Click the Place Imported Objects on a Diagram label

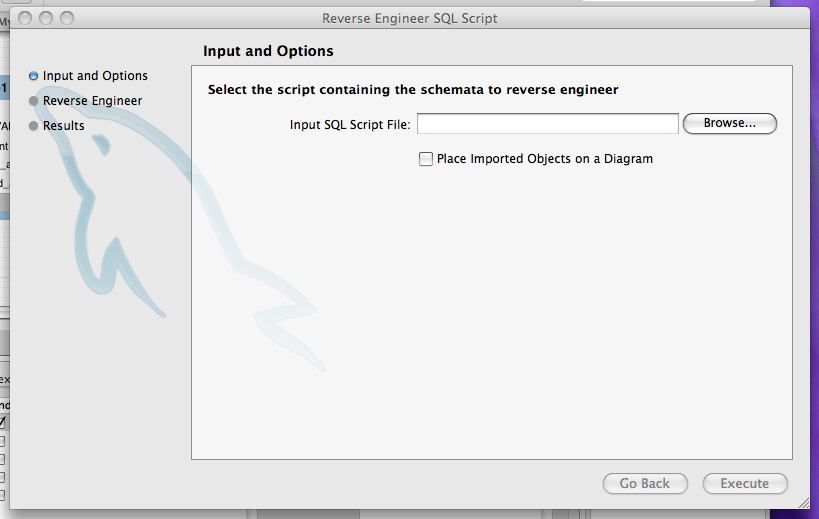pyautogui.click(x=545, y=159)
